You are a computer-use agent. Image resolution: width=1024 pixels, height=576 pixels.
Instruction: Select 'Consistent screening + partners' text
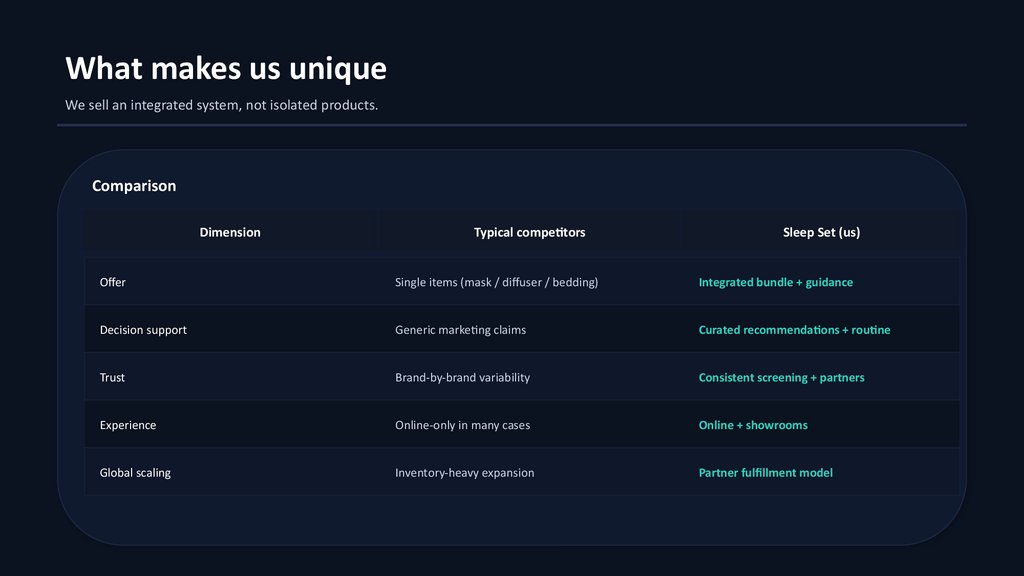[781, 378]
